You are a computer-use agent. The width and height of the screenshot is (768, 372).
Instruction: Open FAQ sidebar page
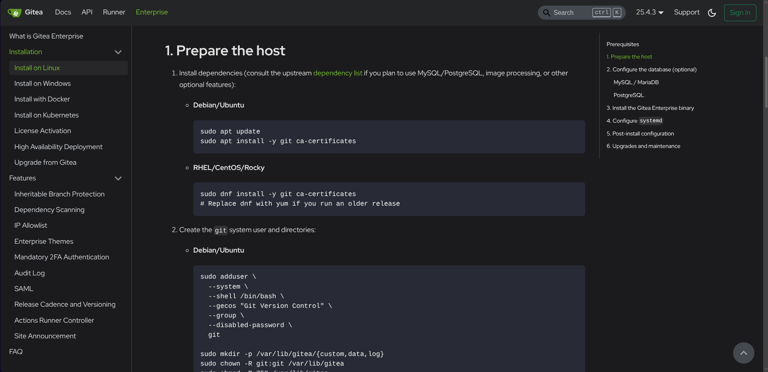tap(16, 352)
